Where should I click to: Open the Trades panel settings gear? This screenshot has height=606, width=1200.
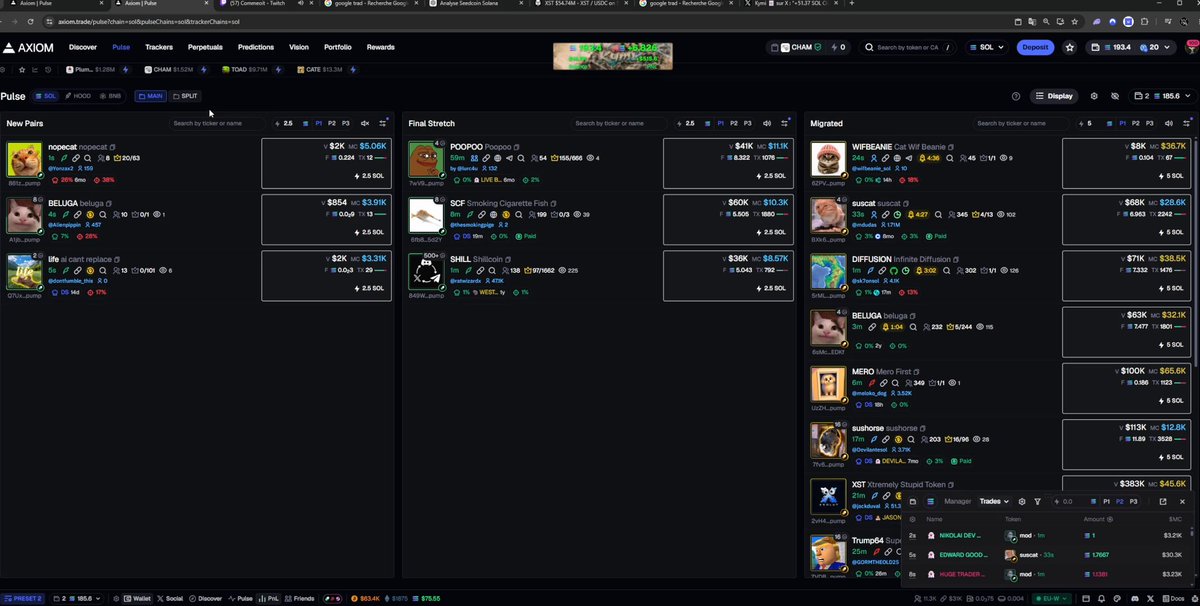coord(1021,502)
